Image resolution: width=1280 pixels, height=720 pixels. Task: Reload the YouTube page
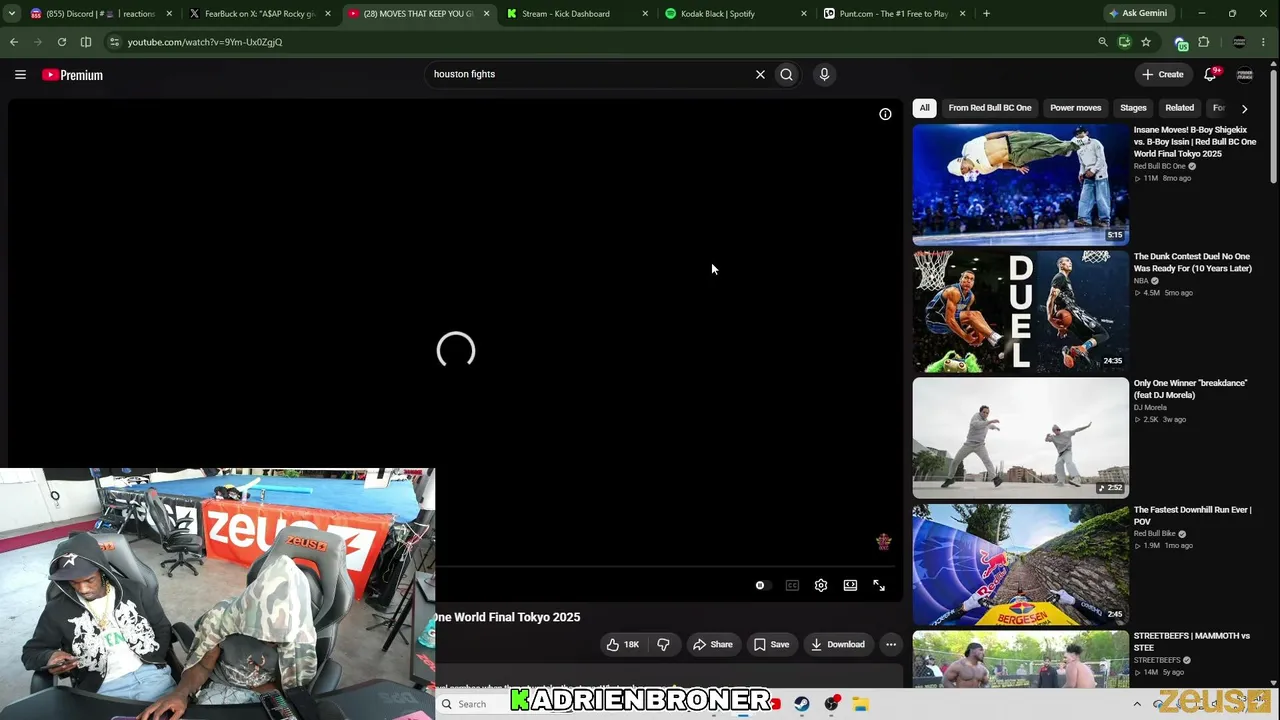tap(62, 42)
